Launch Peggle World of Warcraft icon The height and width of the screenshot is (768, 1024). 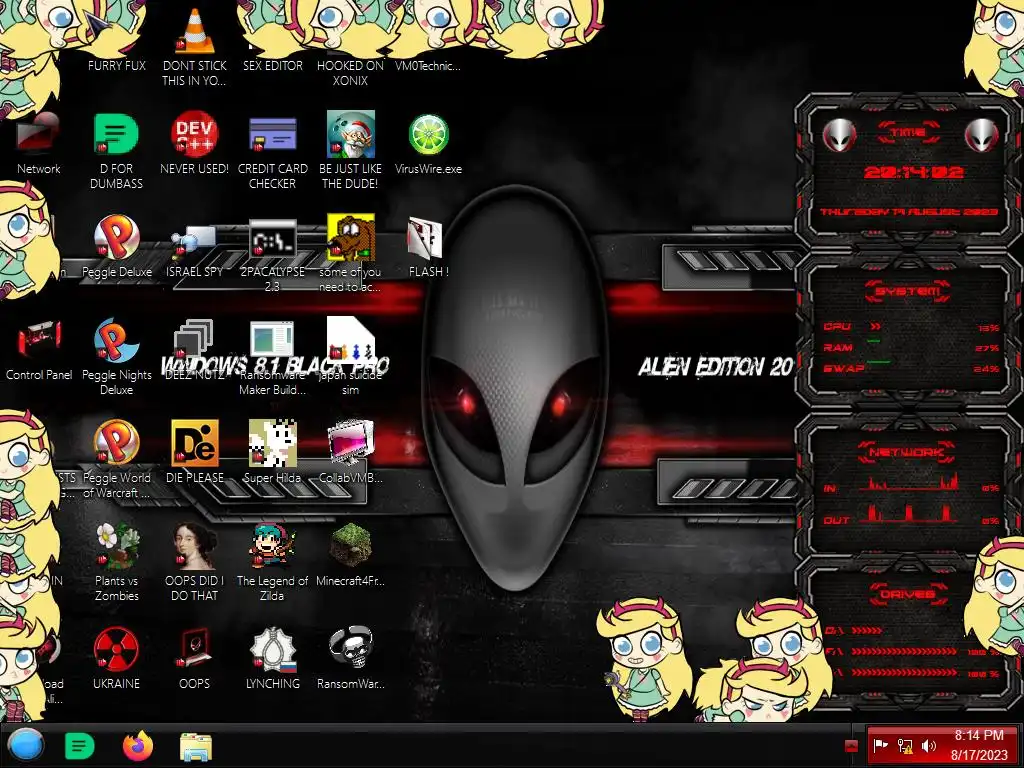(x=116, y=460)
